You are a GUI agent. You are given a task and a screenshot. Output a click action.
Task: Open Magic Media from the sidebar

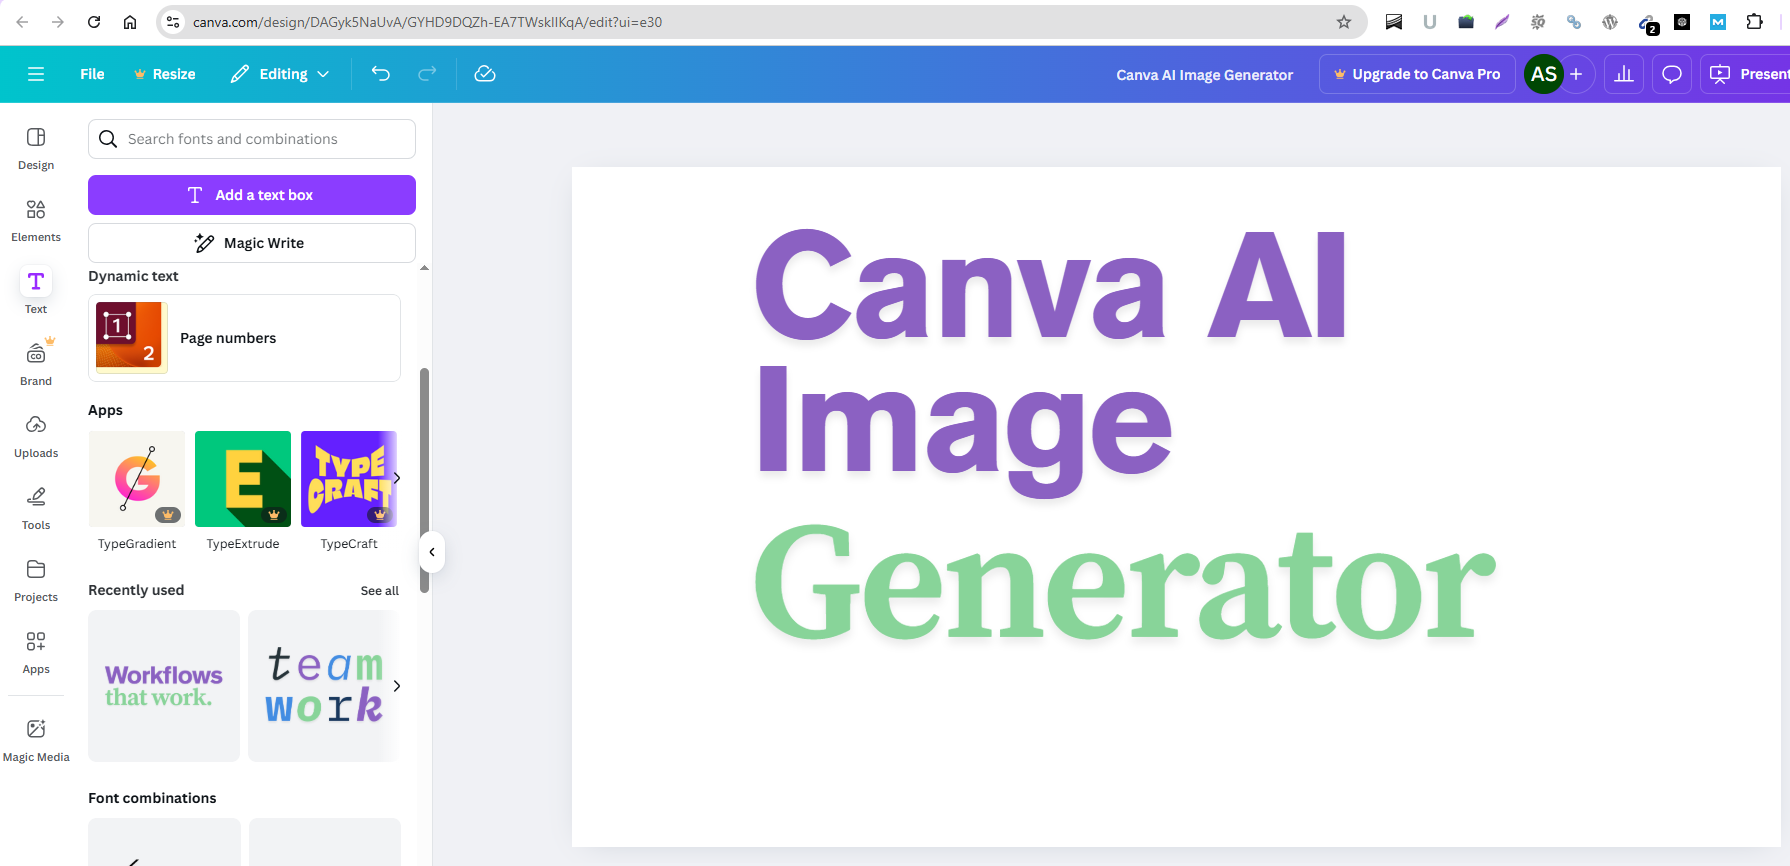point(36,740)
